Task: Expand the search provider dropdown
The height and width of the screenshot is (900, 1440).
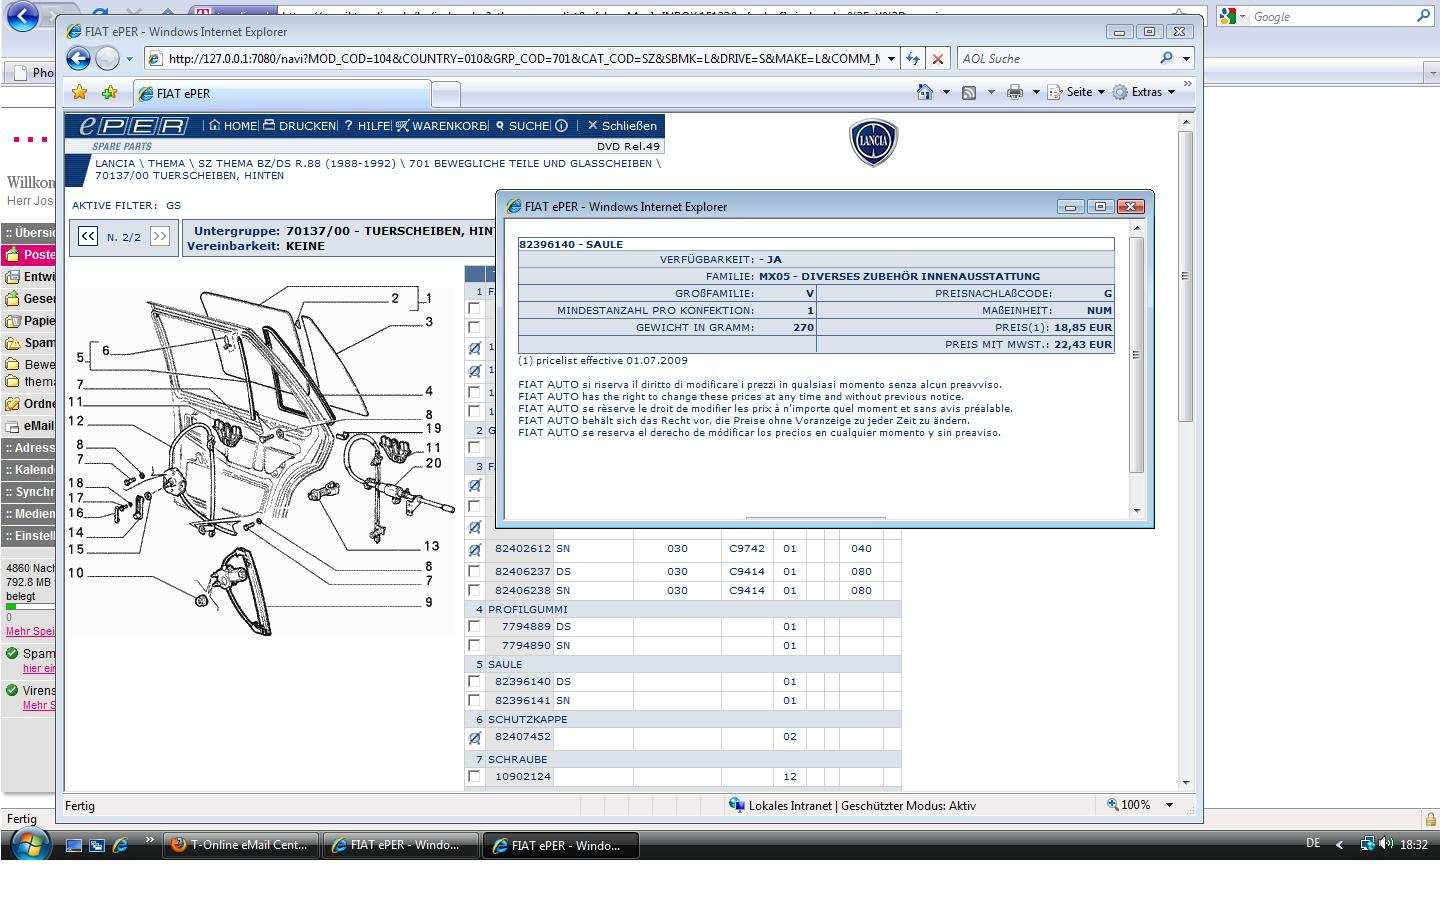Action: click(x=1186, y=59)
